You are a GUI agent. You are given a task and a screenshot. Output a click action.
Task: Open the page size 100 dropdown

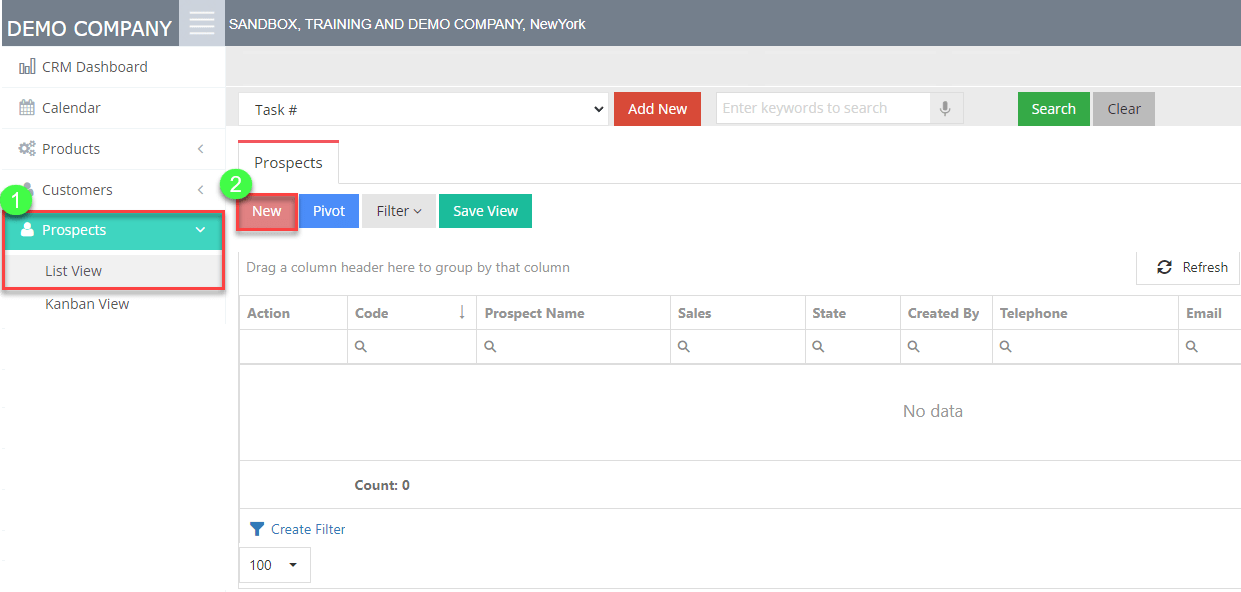[x=274, y=565]
